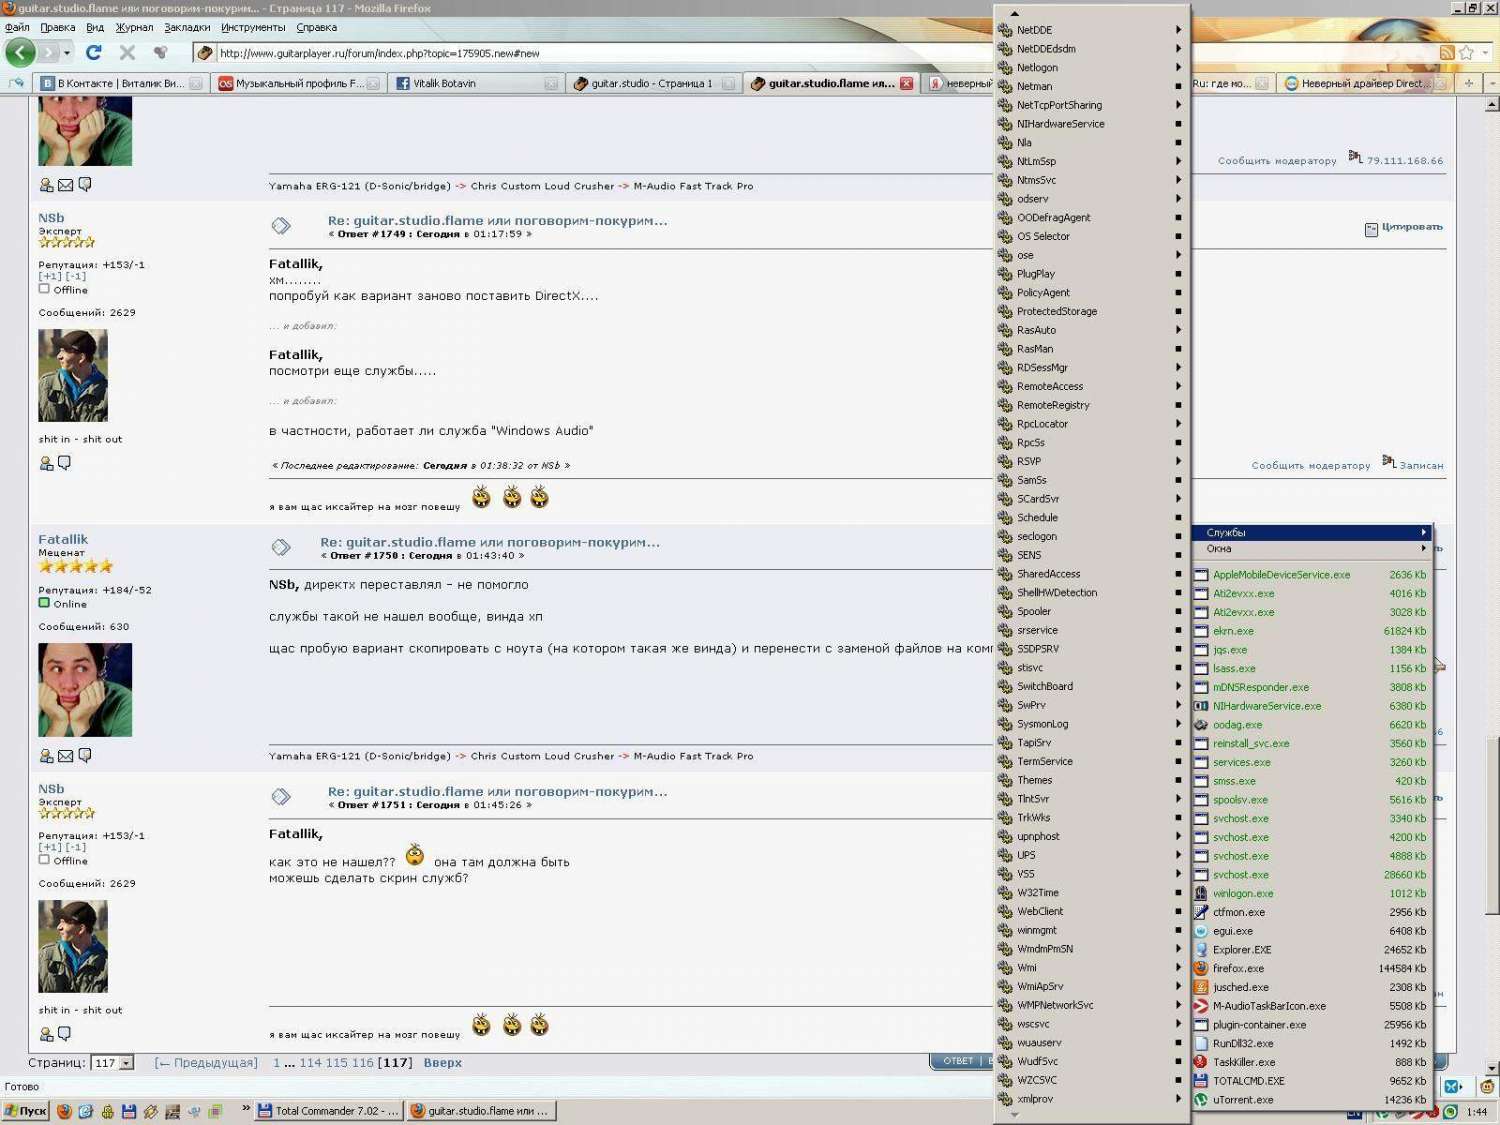Image resolution: width=1500 pixels, height=1125 pixels.
Task: Switch to "Неверный драйвер Direct..." tab
Action: [x=1364, y=83]
